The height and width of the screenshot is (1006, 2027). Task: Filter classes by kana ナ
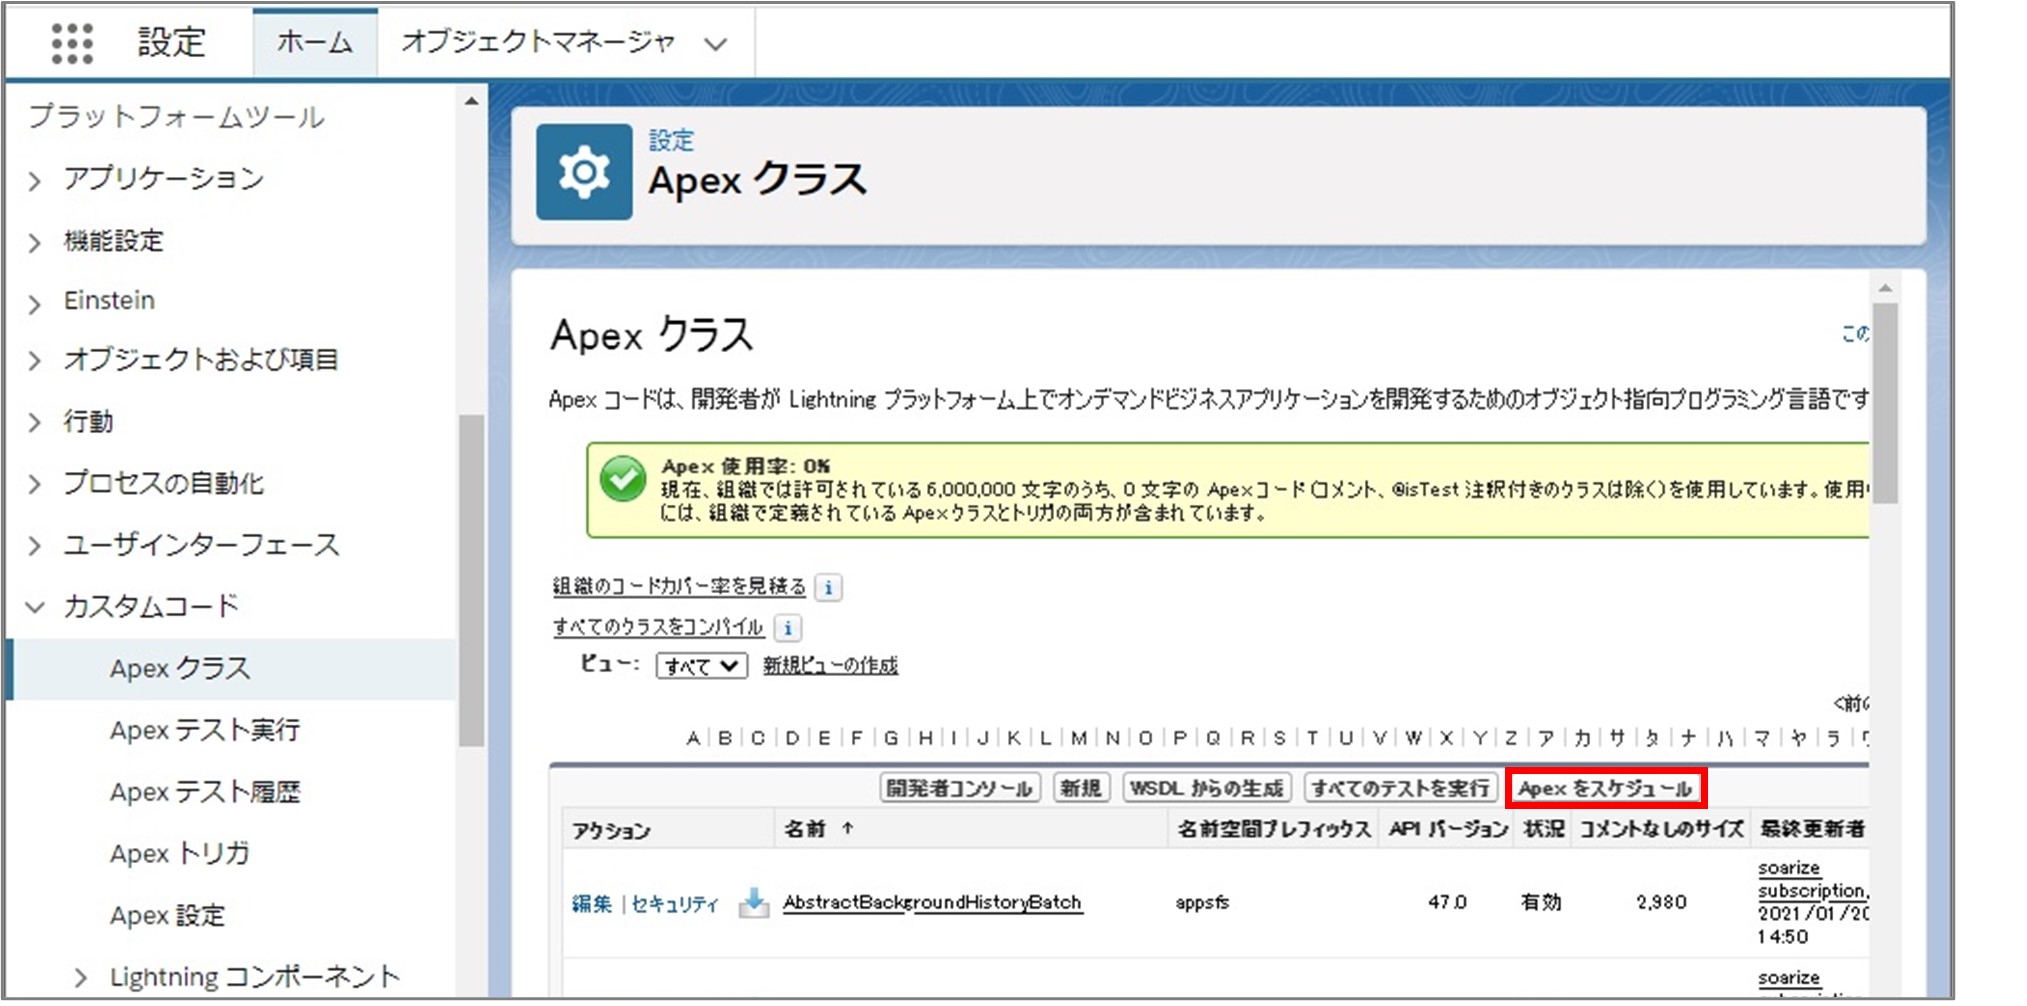1688,738
